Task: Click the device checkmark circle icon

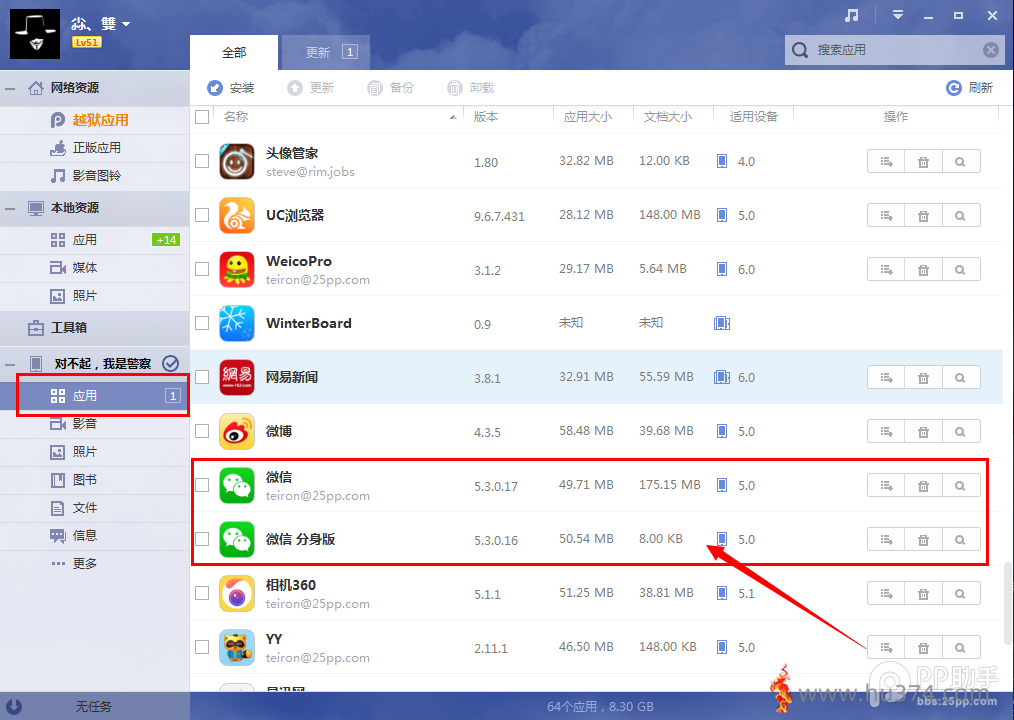Action: click(171, 364)
